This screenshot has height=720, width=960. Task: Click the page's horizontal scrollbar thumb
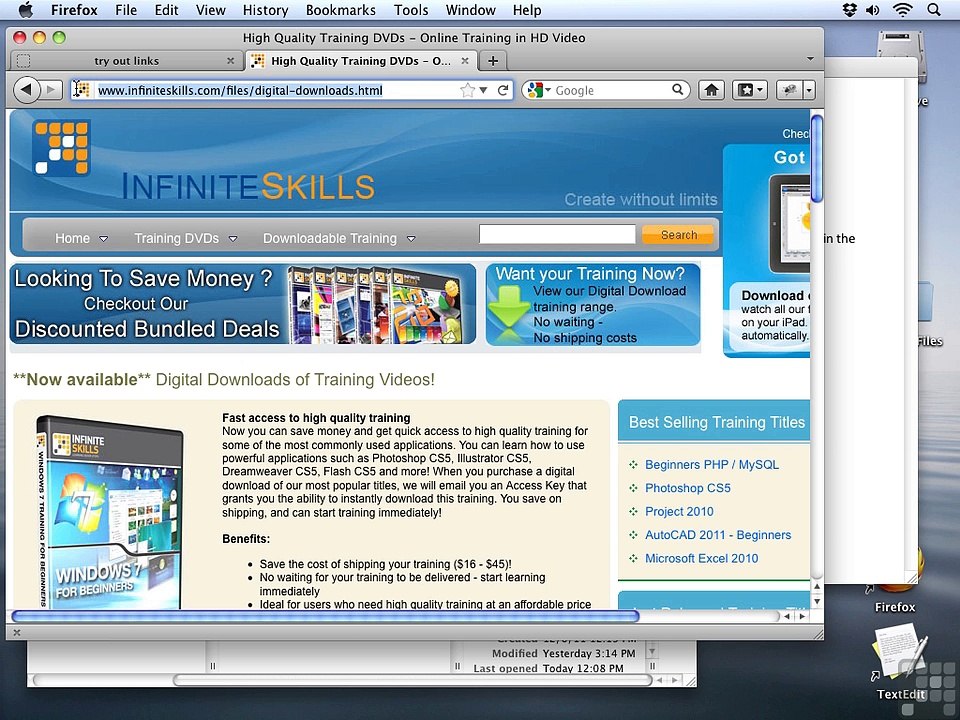pos(325,616)
